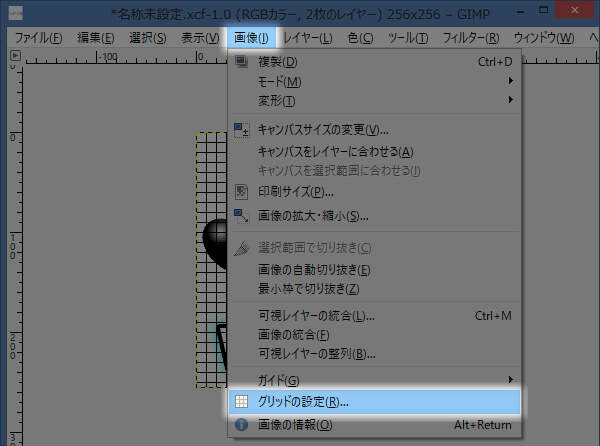The image size is (600, 446).
Task: Click the ruler corner menu arrow button
Action: pyautogui.click(x=15, y=55)
